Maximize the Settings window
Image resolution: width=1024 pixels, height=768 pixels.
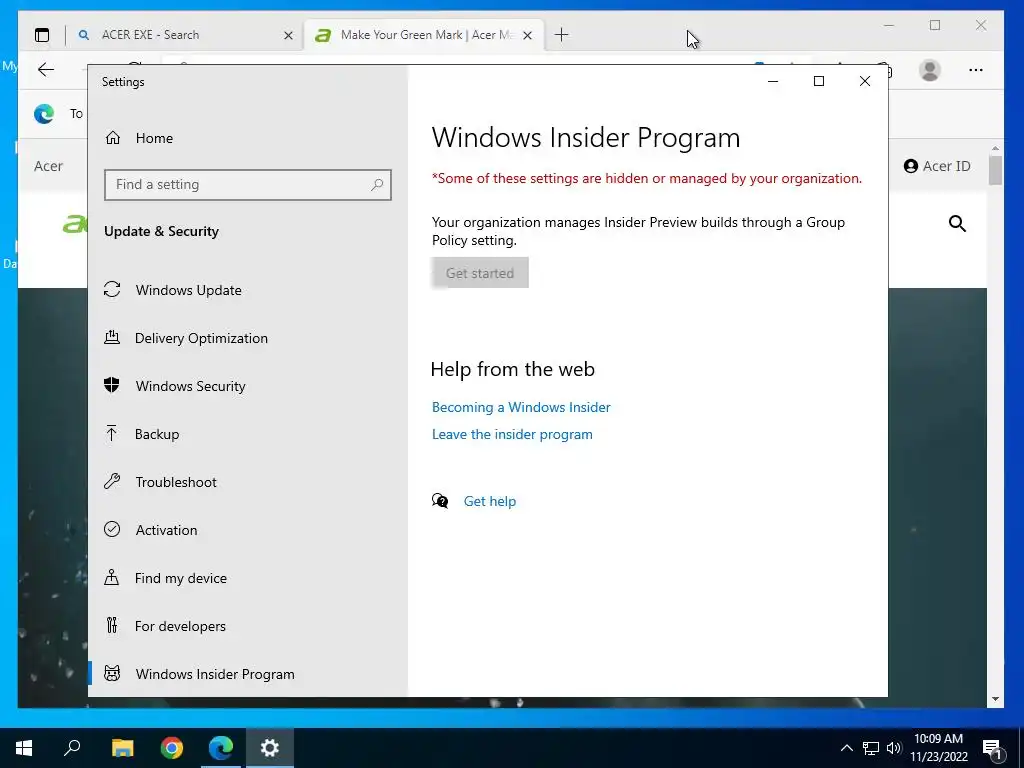click(819, 81)
